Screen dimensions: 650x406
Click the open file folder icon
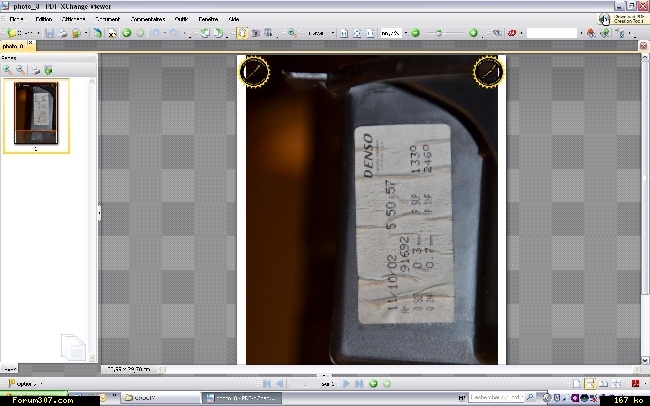12,33
